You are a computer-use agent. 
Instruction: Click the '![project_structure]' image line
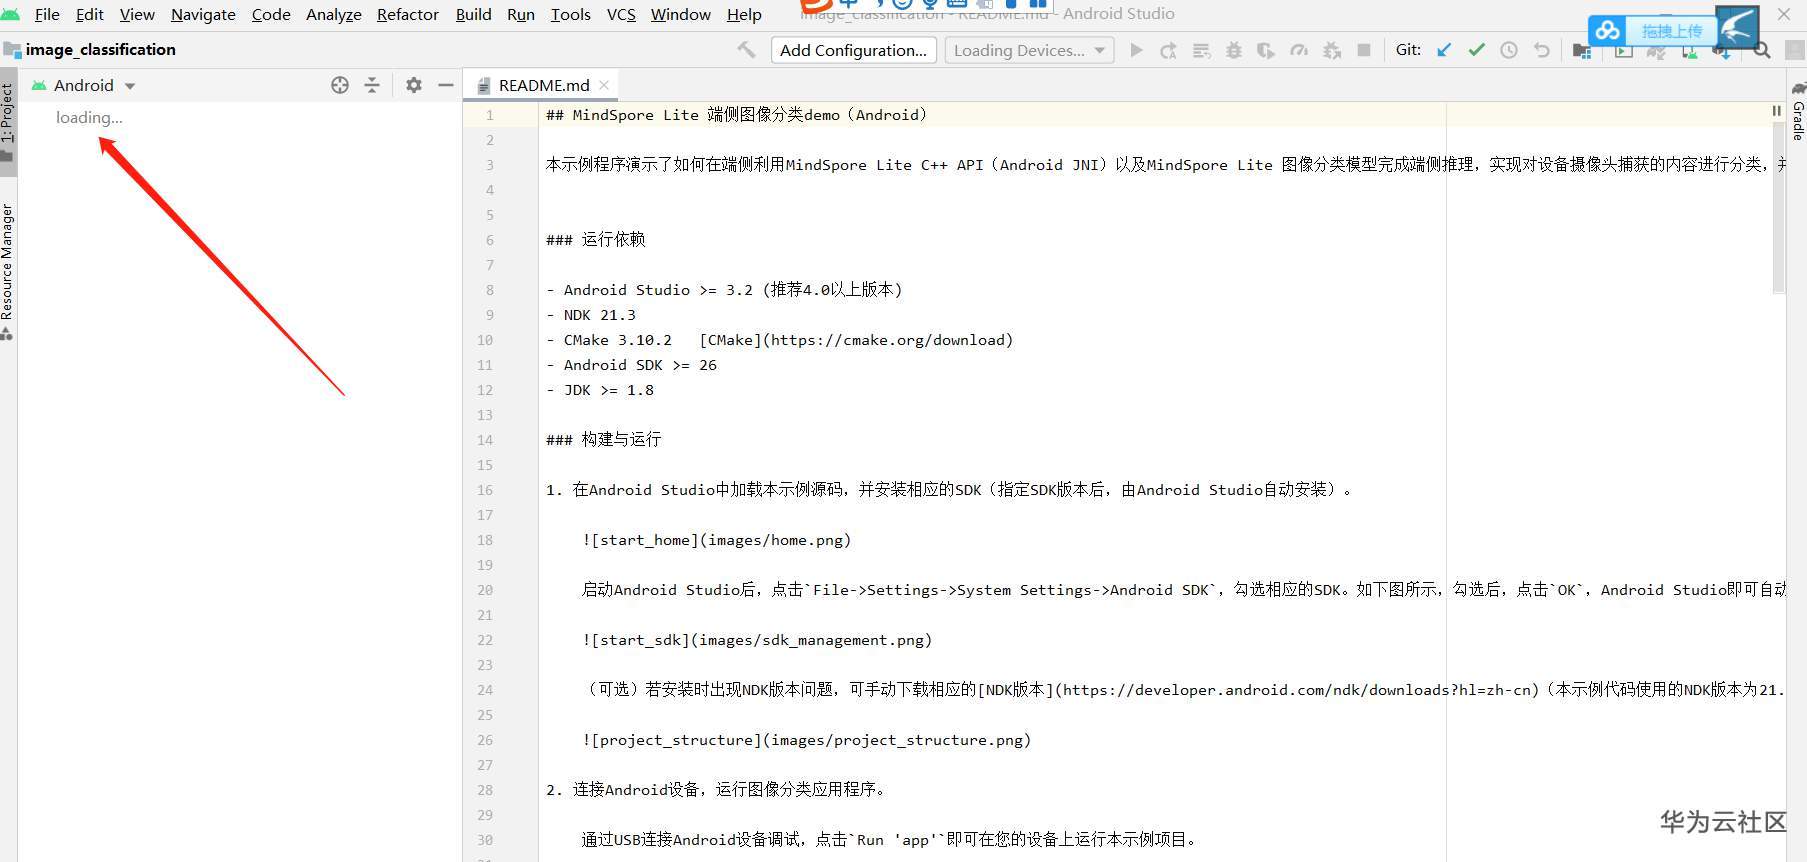(806, 740)
